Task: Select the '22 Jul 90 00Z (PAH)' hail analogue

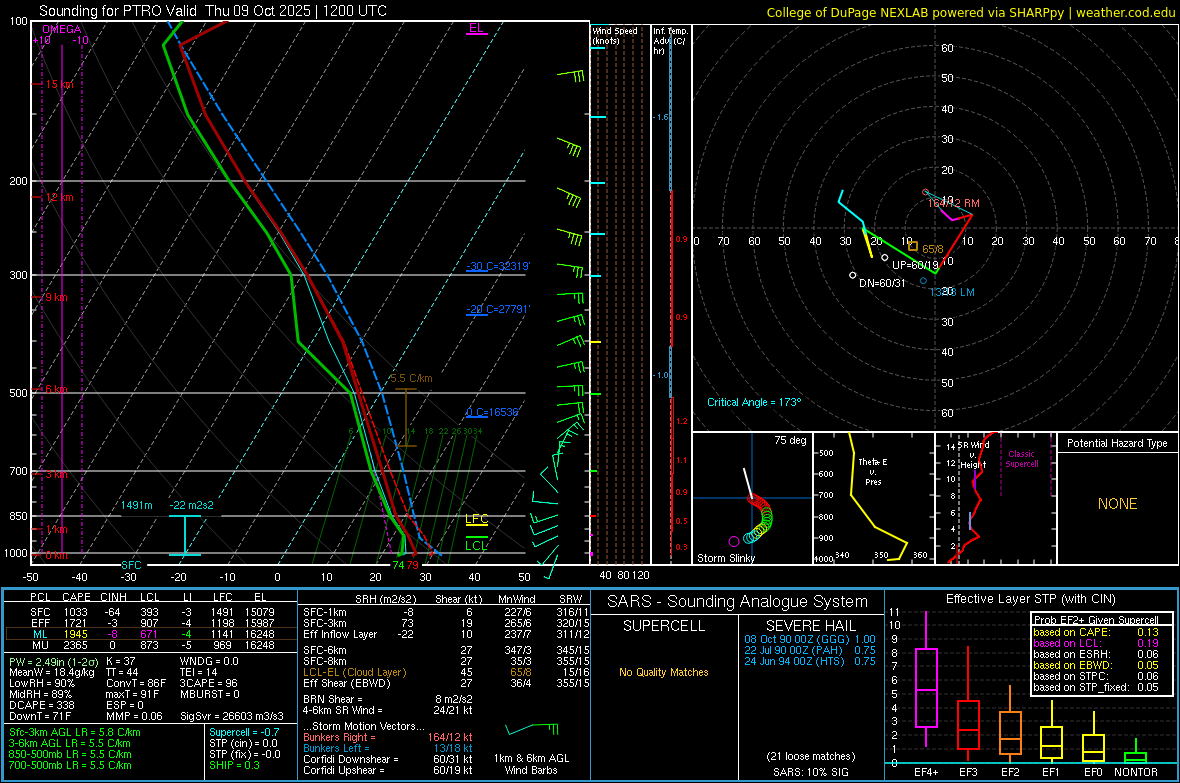Action: pyautogui.click(x=810, y=650)
